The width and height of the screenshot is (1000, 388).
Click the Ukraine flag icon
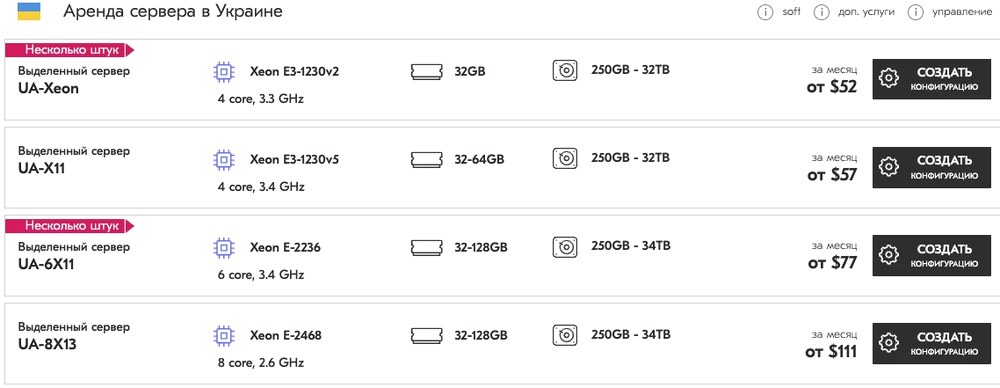pyautogui.click(x=29, y=11)
